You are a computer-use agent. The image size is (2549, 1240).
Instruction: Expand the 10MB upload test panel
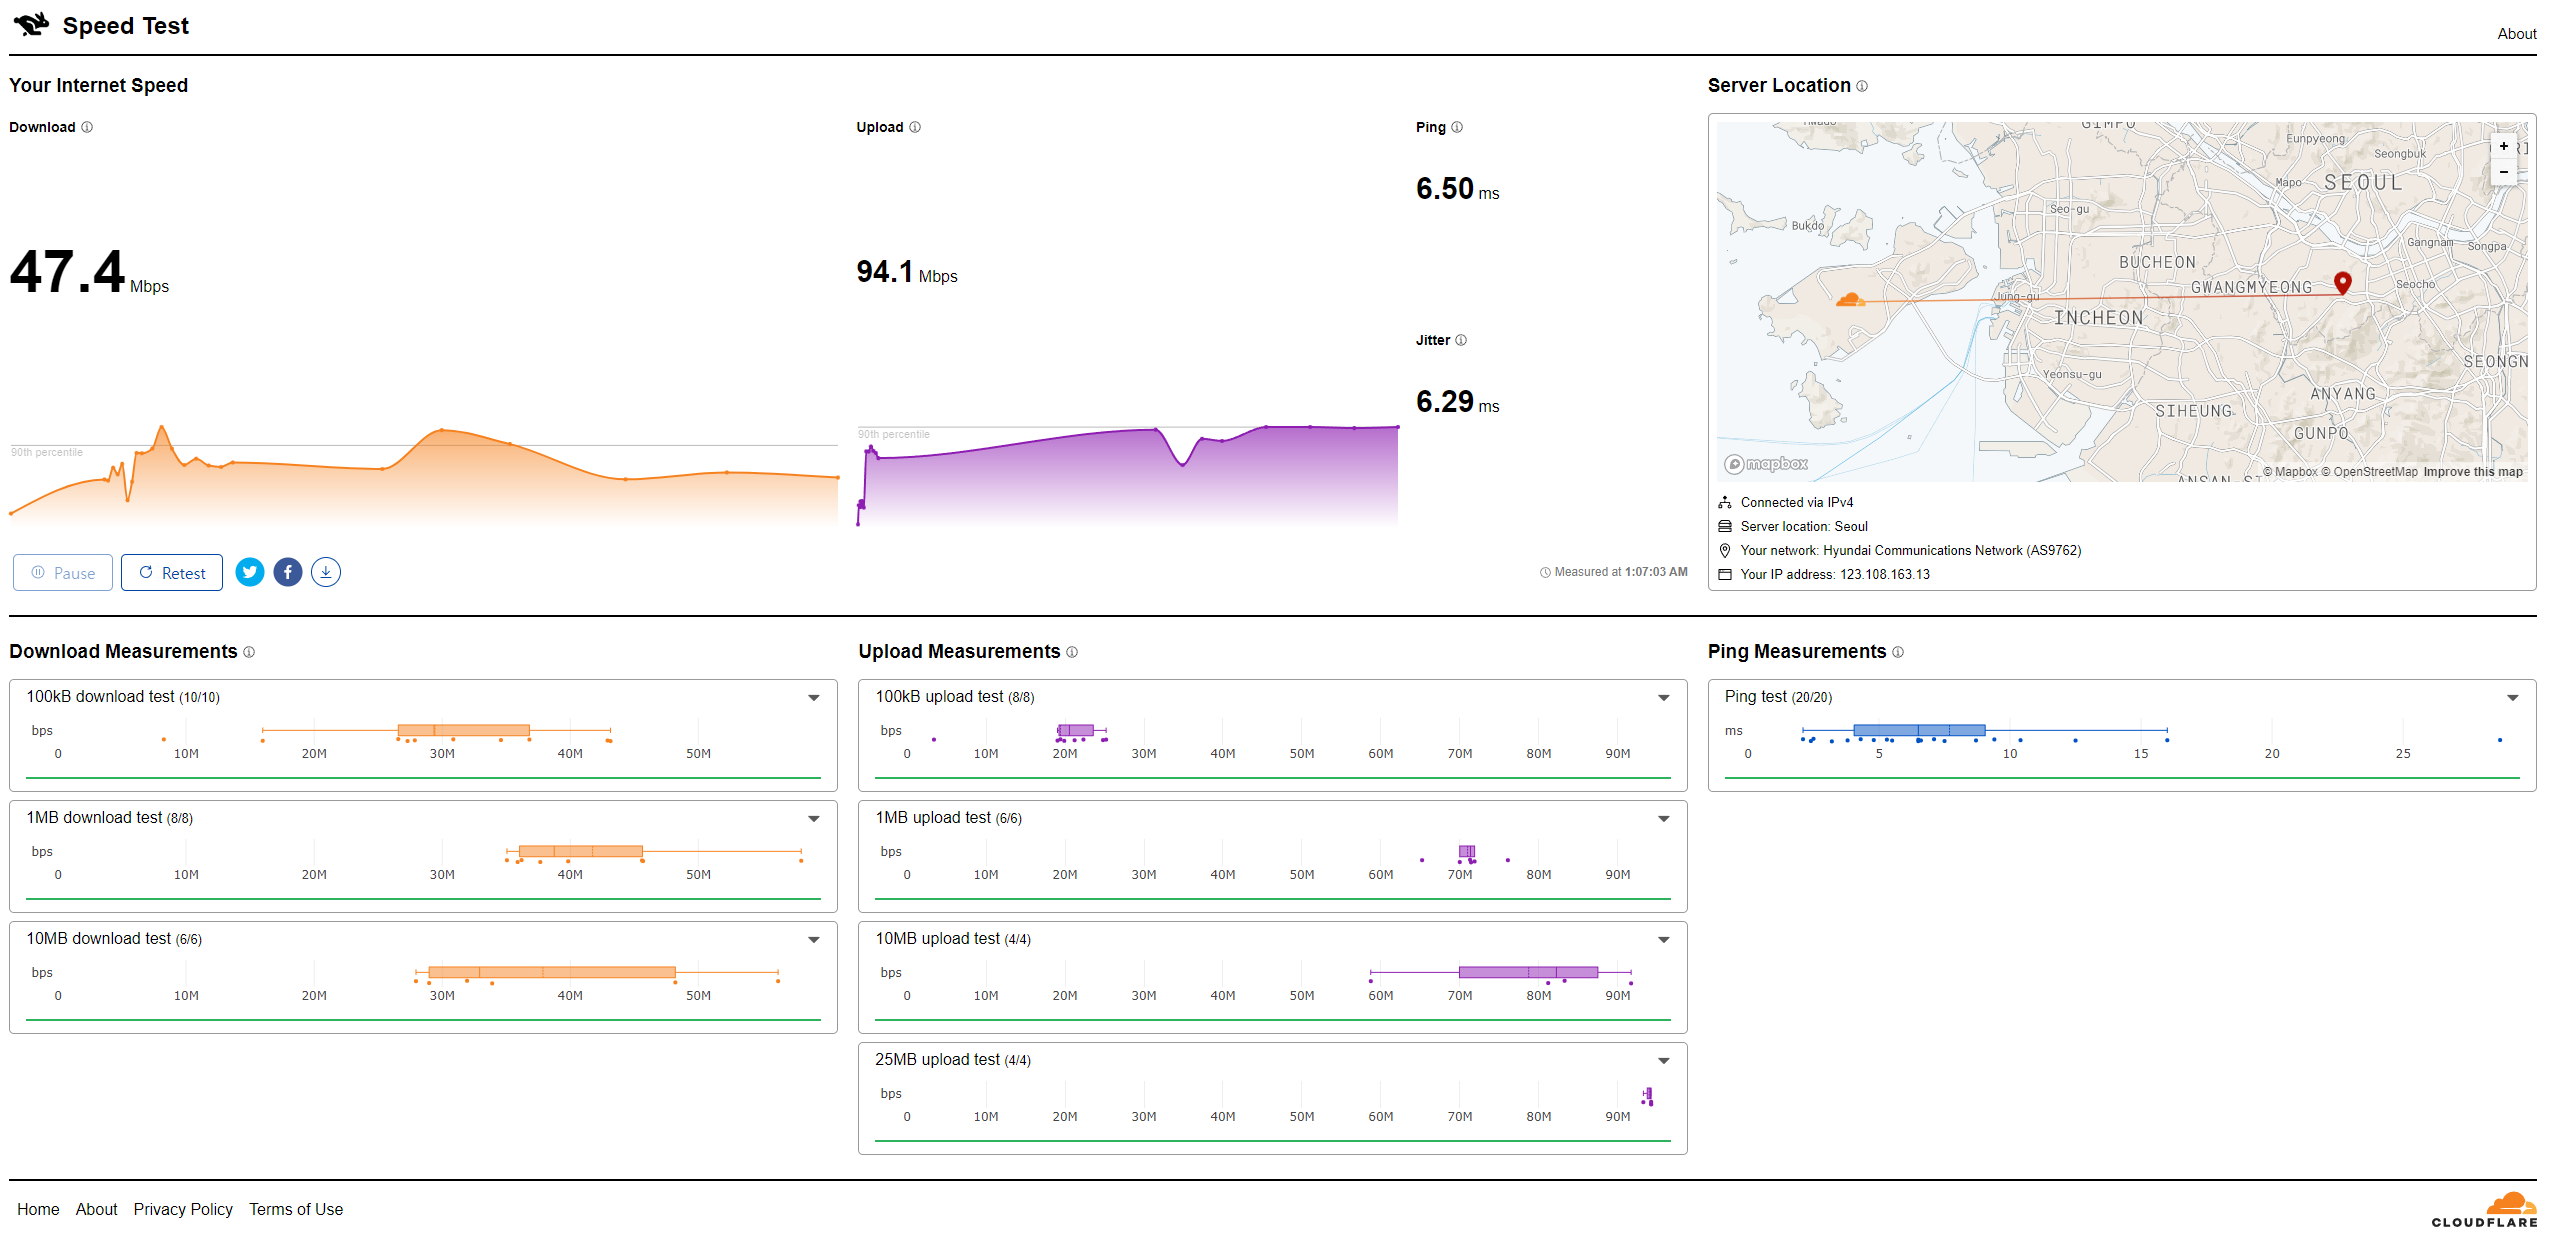point(1664,940)
